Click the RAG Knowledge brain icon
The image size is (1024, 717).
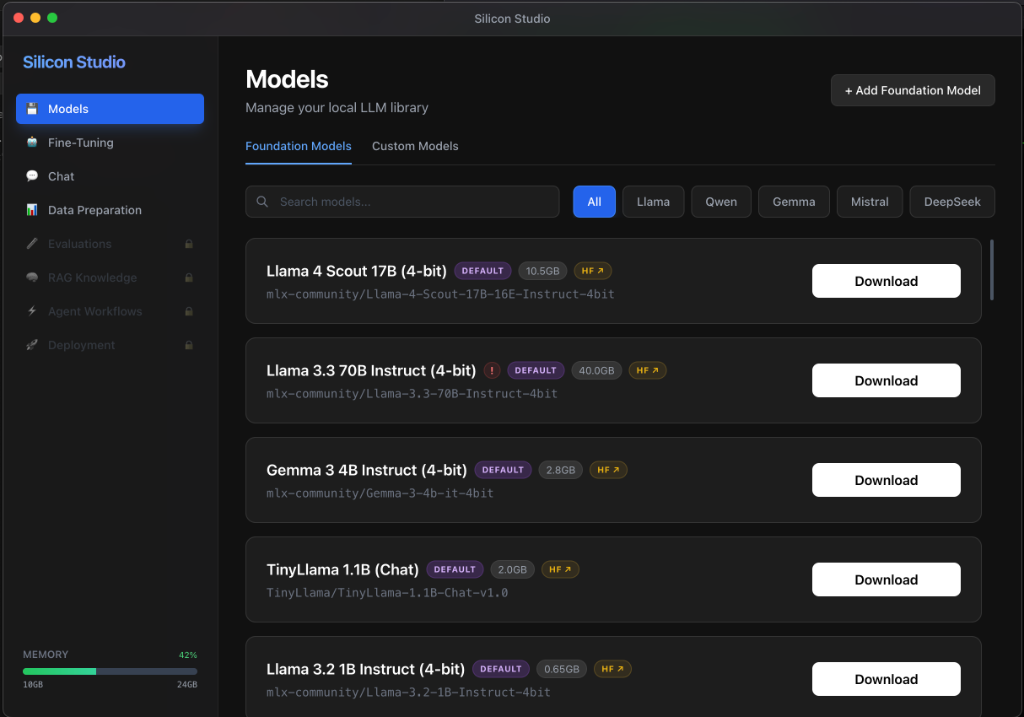(x=31, y=278)
